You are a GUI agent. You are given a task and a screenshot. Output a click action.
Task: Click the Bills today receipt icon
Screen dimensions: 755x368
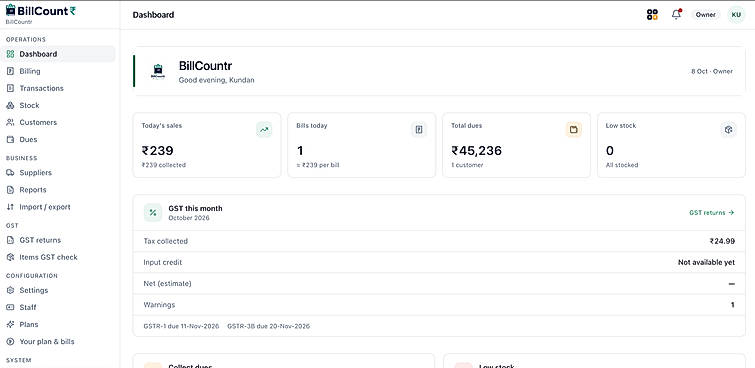419,130
